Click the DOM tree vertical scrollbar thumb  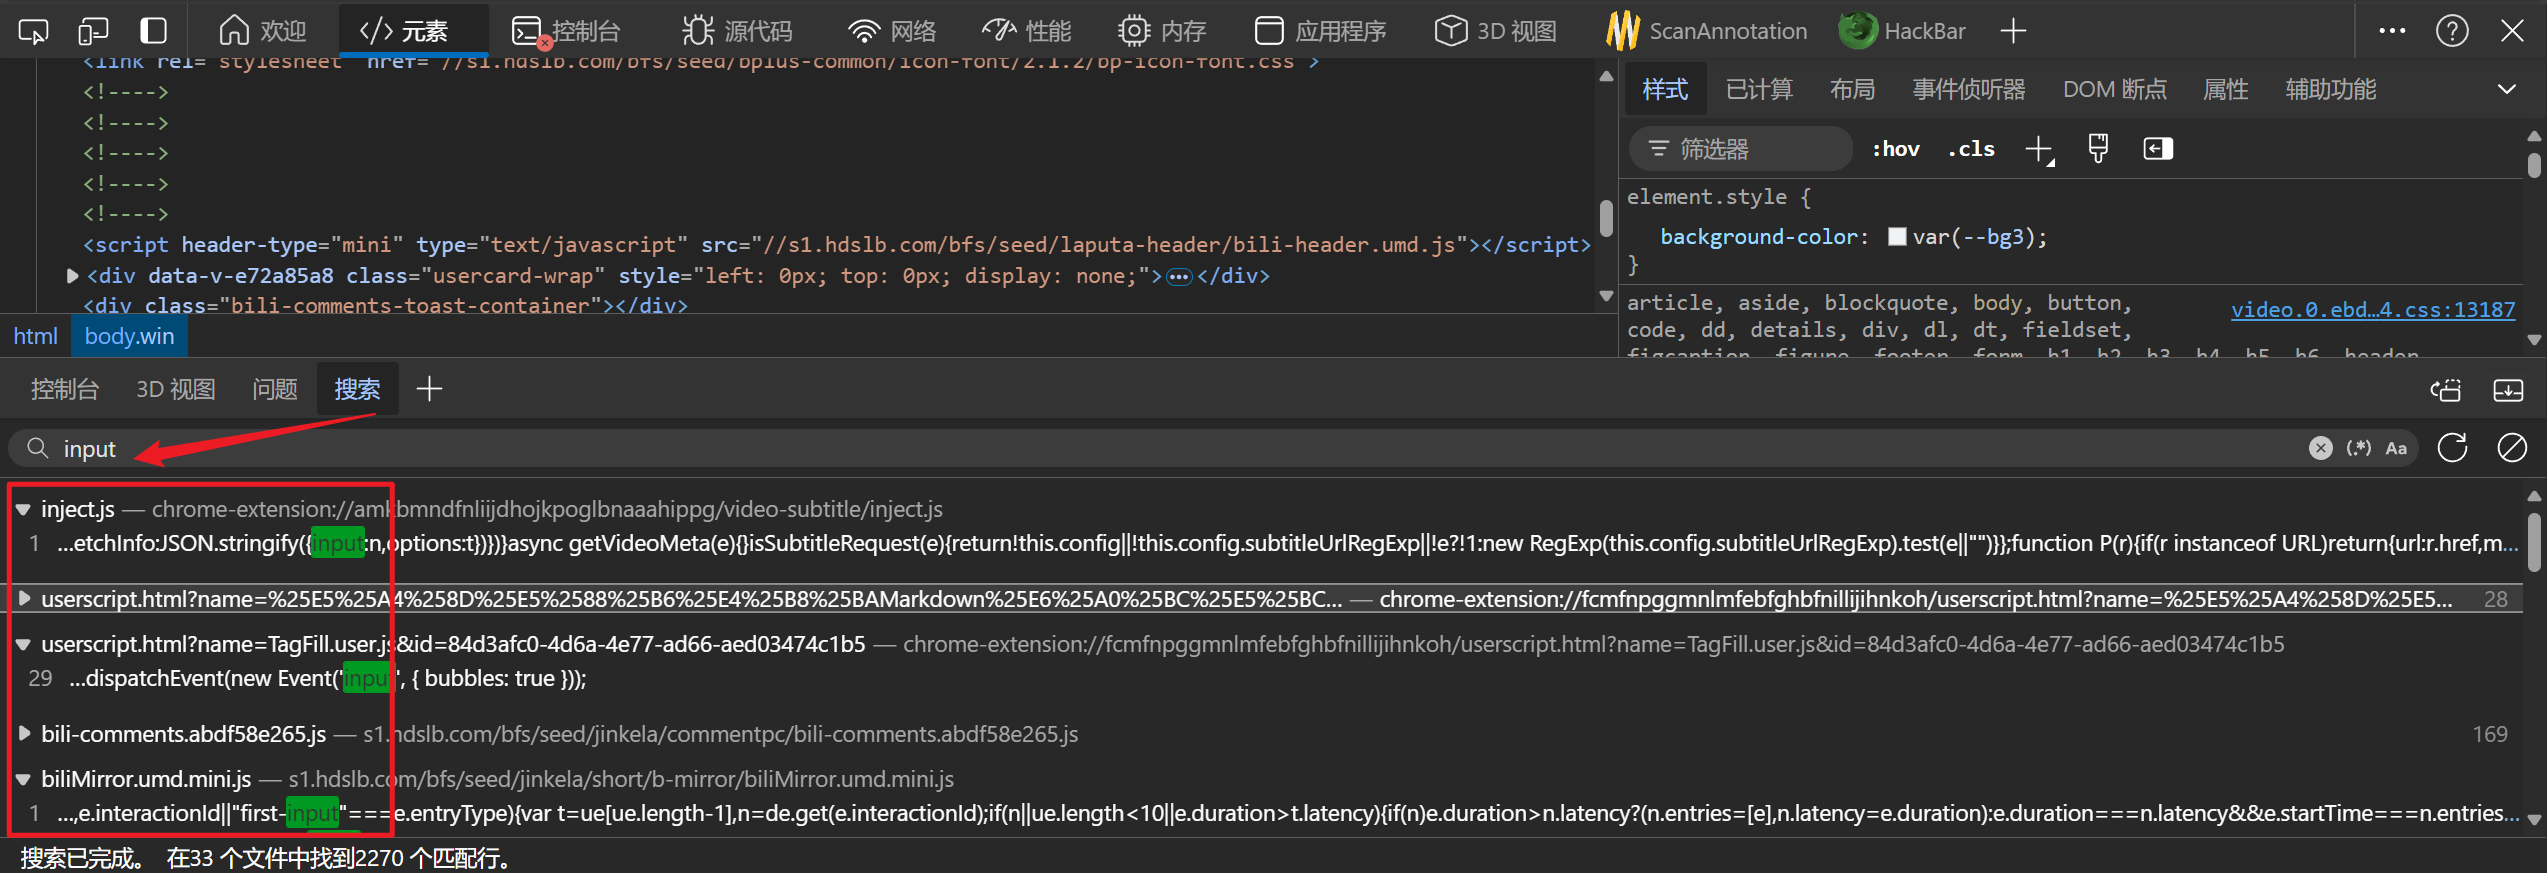(x=1606, y=218)
